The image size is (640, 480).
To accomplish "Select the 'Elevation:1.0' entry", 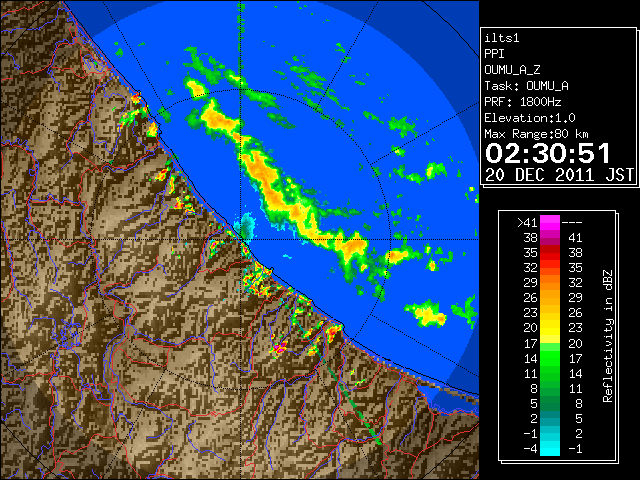I will pyautogui.click(x=530, y=118).
